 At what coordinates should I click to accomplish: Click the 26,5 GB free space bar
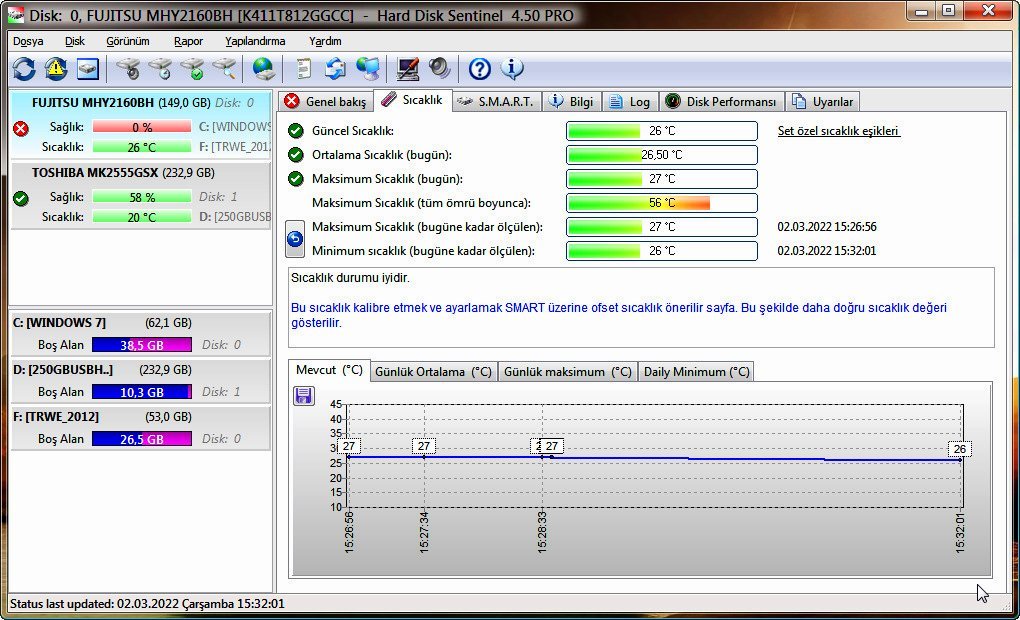pyautogui.click(x=142, y=438)
